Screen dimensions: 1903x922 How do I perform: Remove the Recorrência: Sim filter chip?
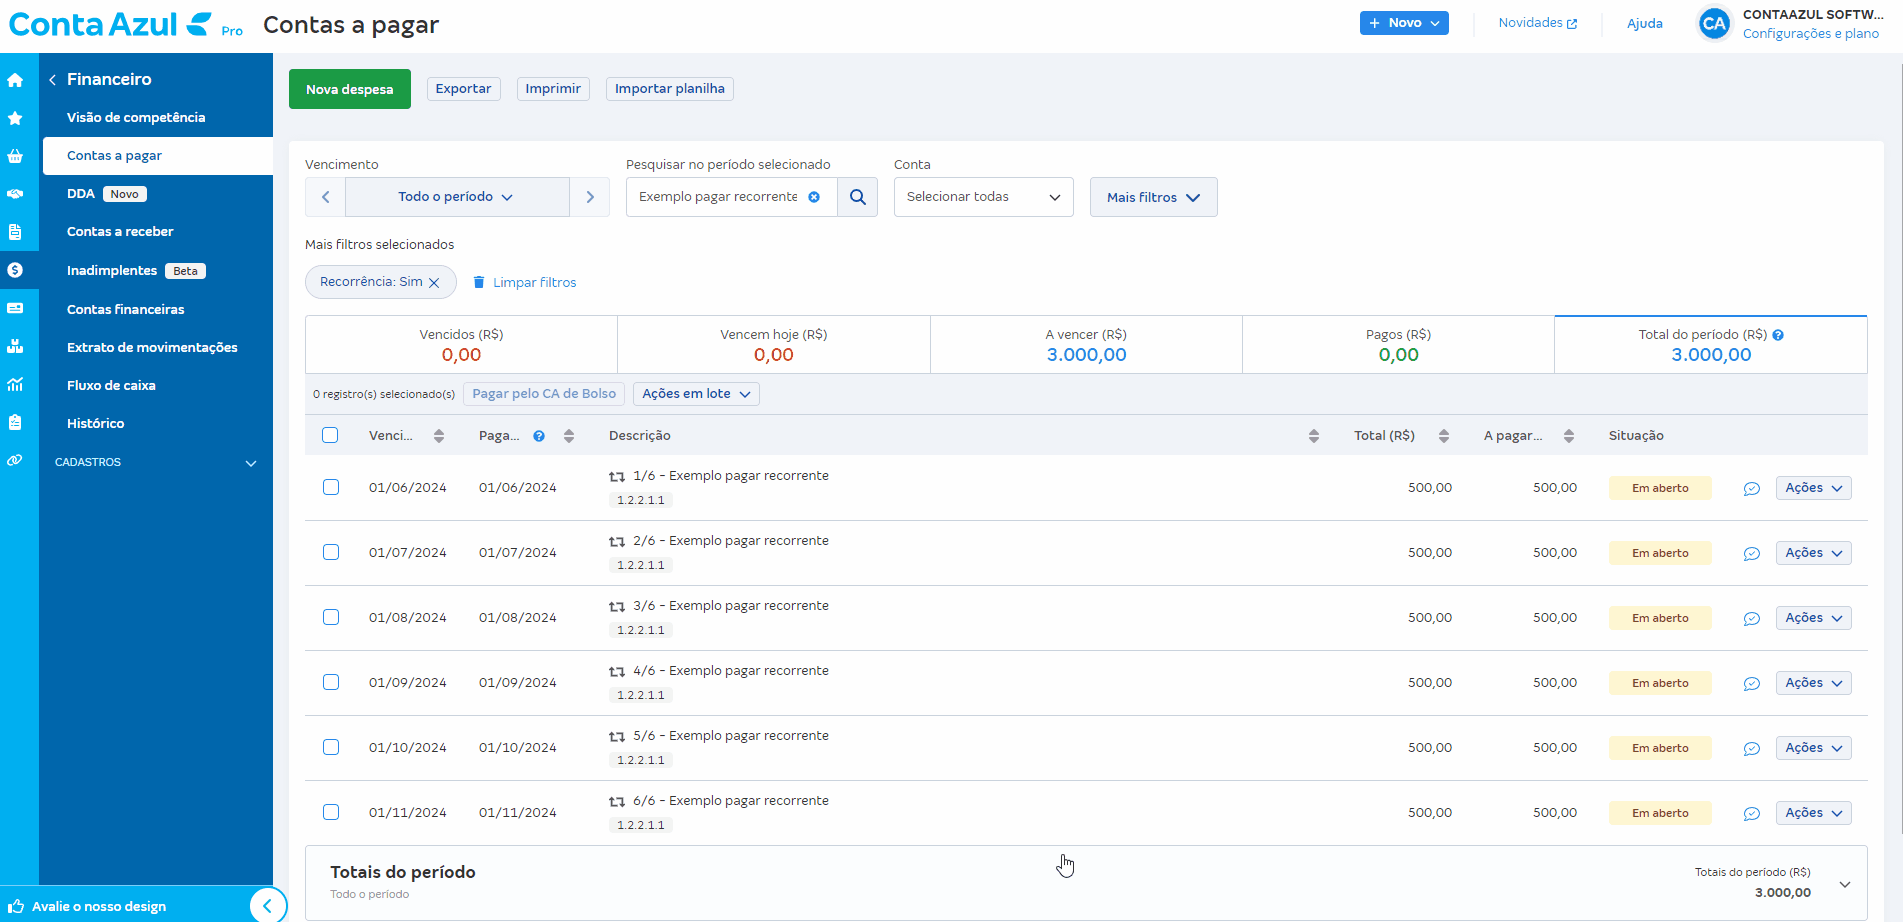coord(434,283)
